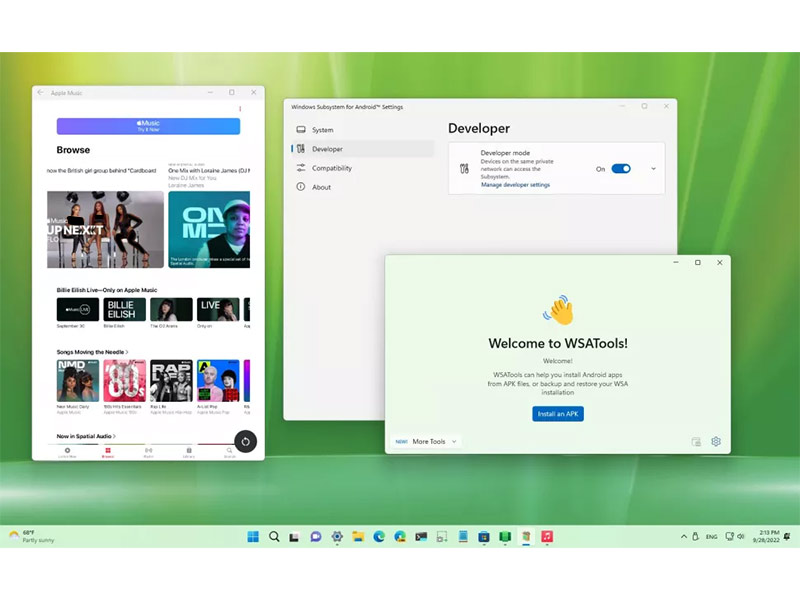Click the WSATools icon beside the settings gear
This screenshot has height=600, width=800.
(x=696, y=441)
